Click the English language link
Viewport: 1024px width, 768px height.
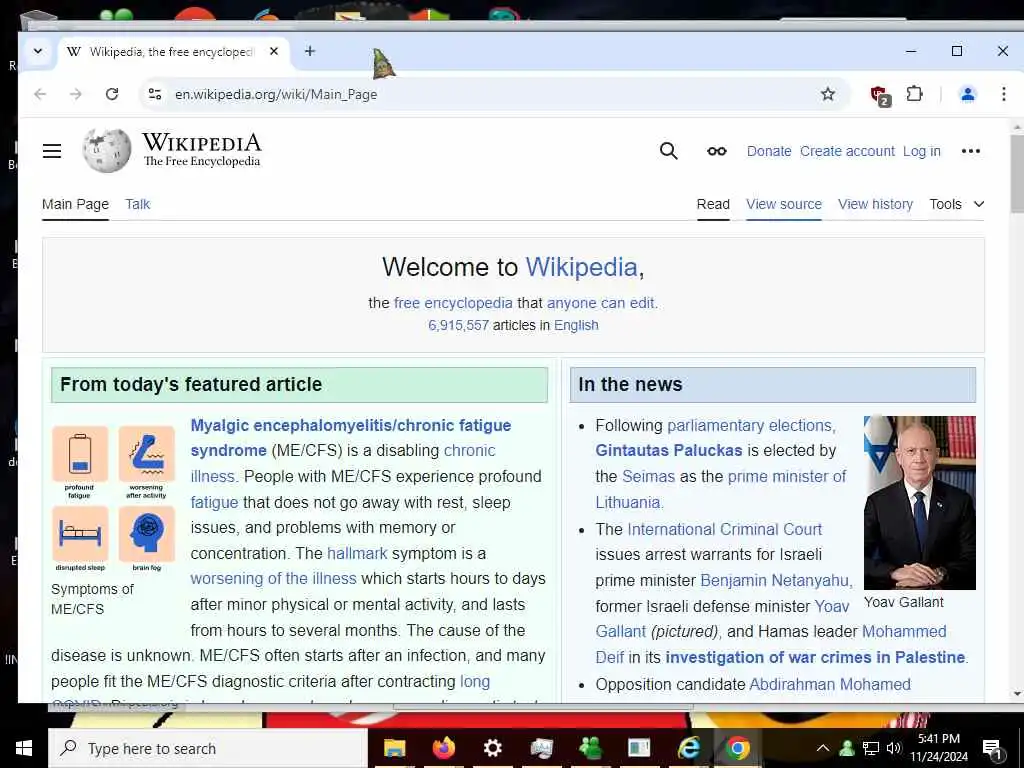point(576,325)
